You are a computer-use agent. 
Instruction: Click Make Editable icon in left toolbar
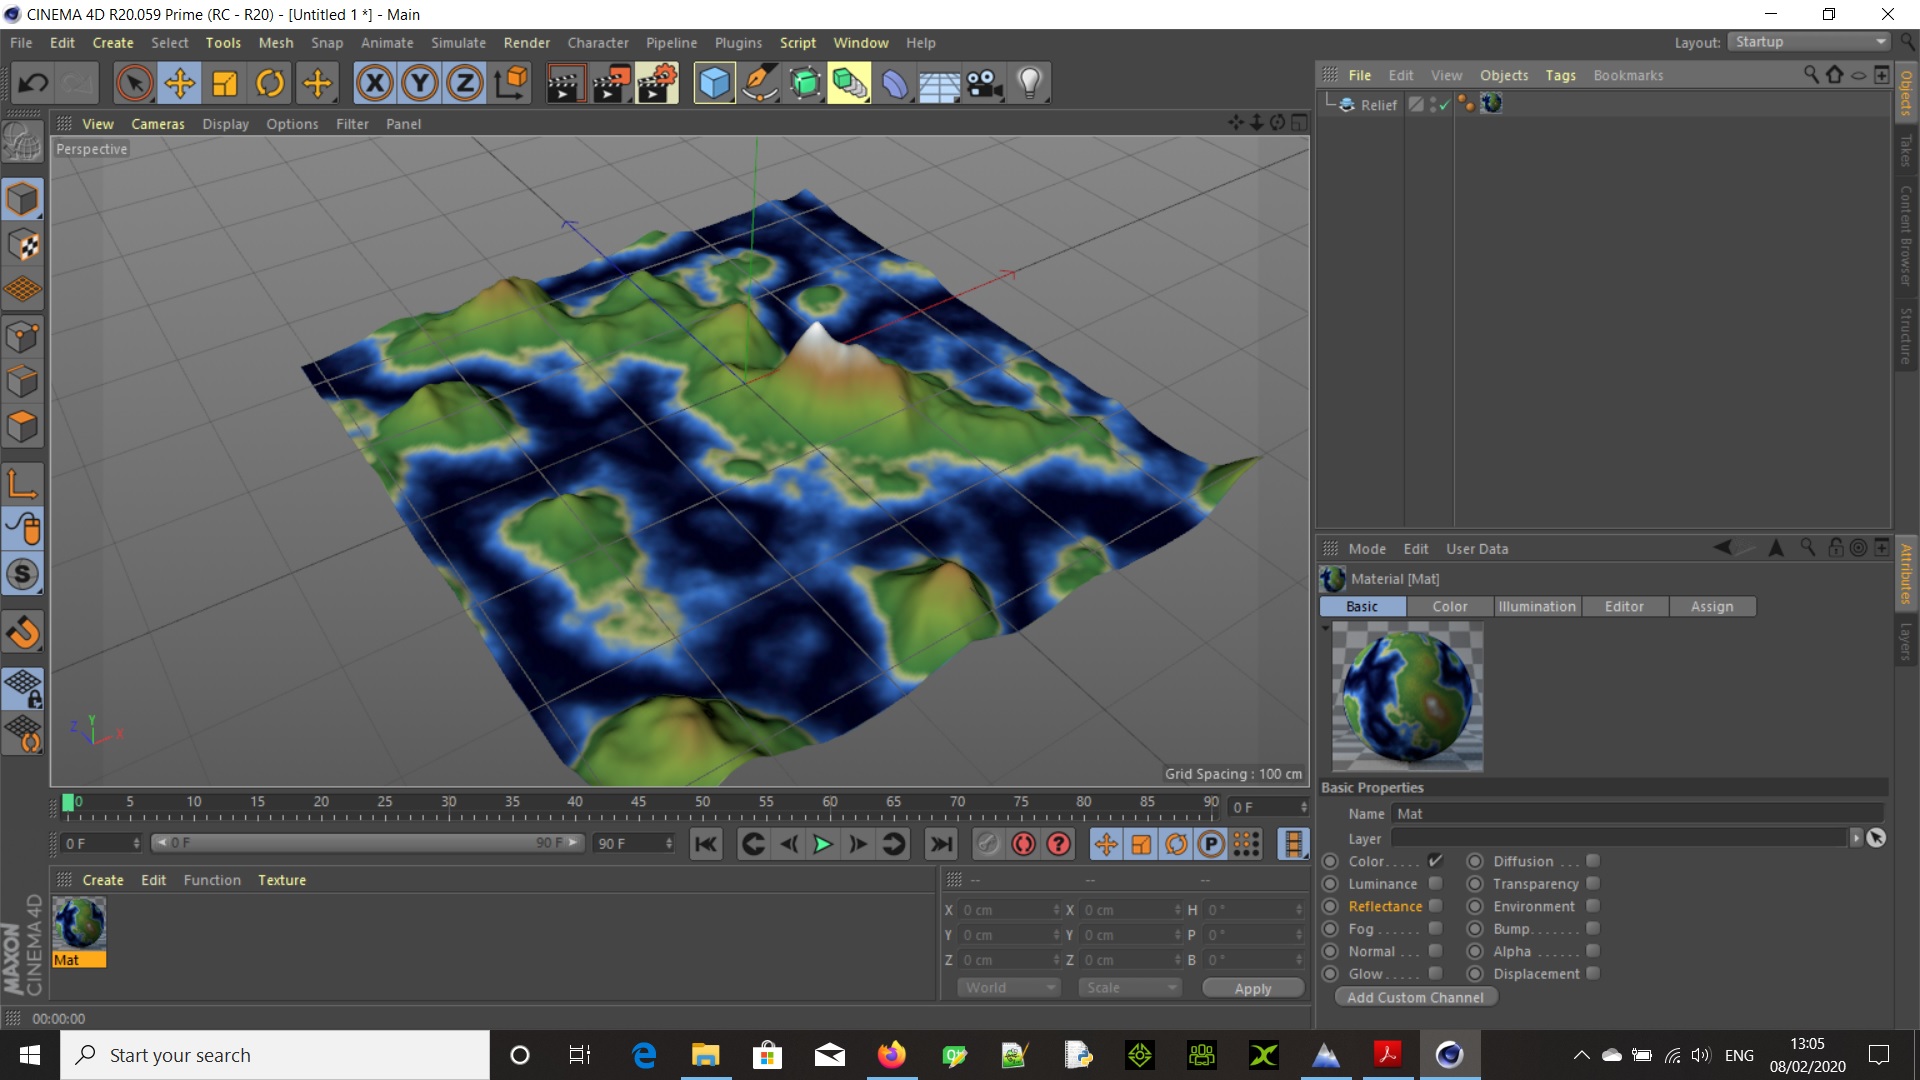pos(23,143)
